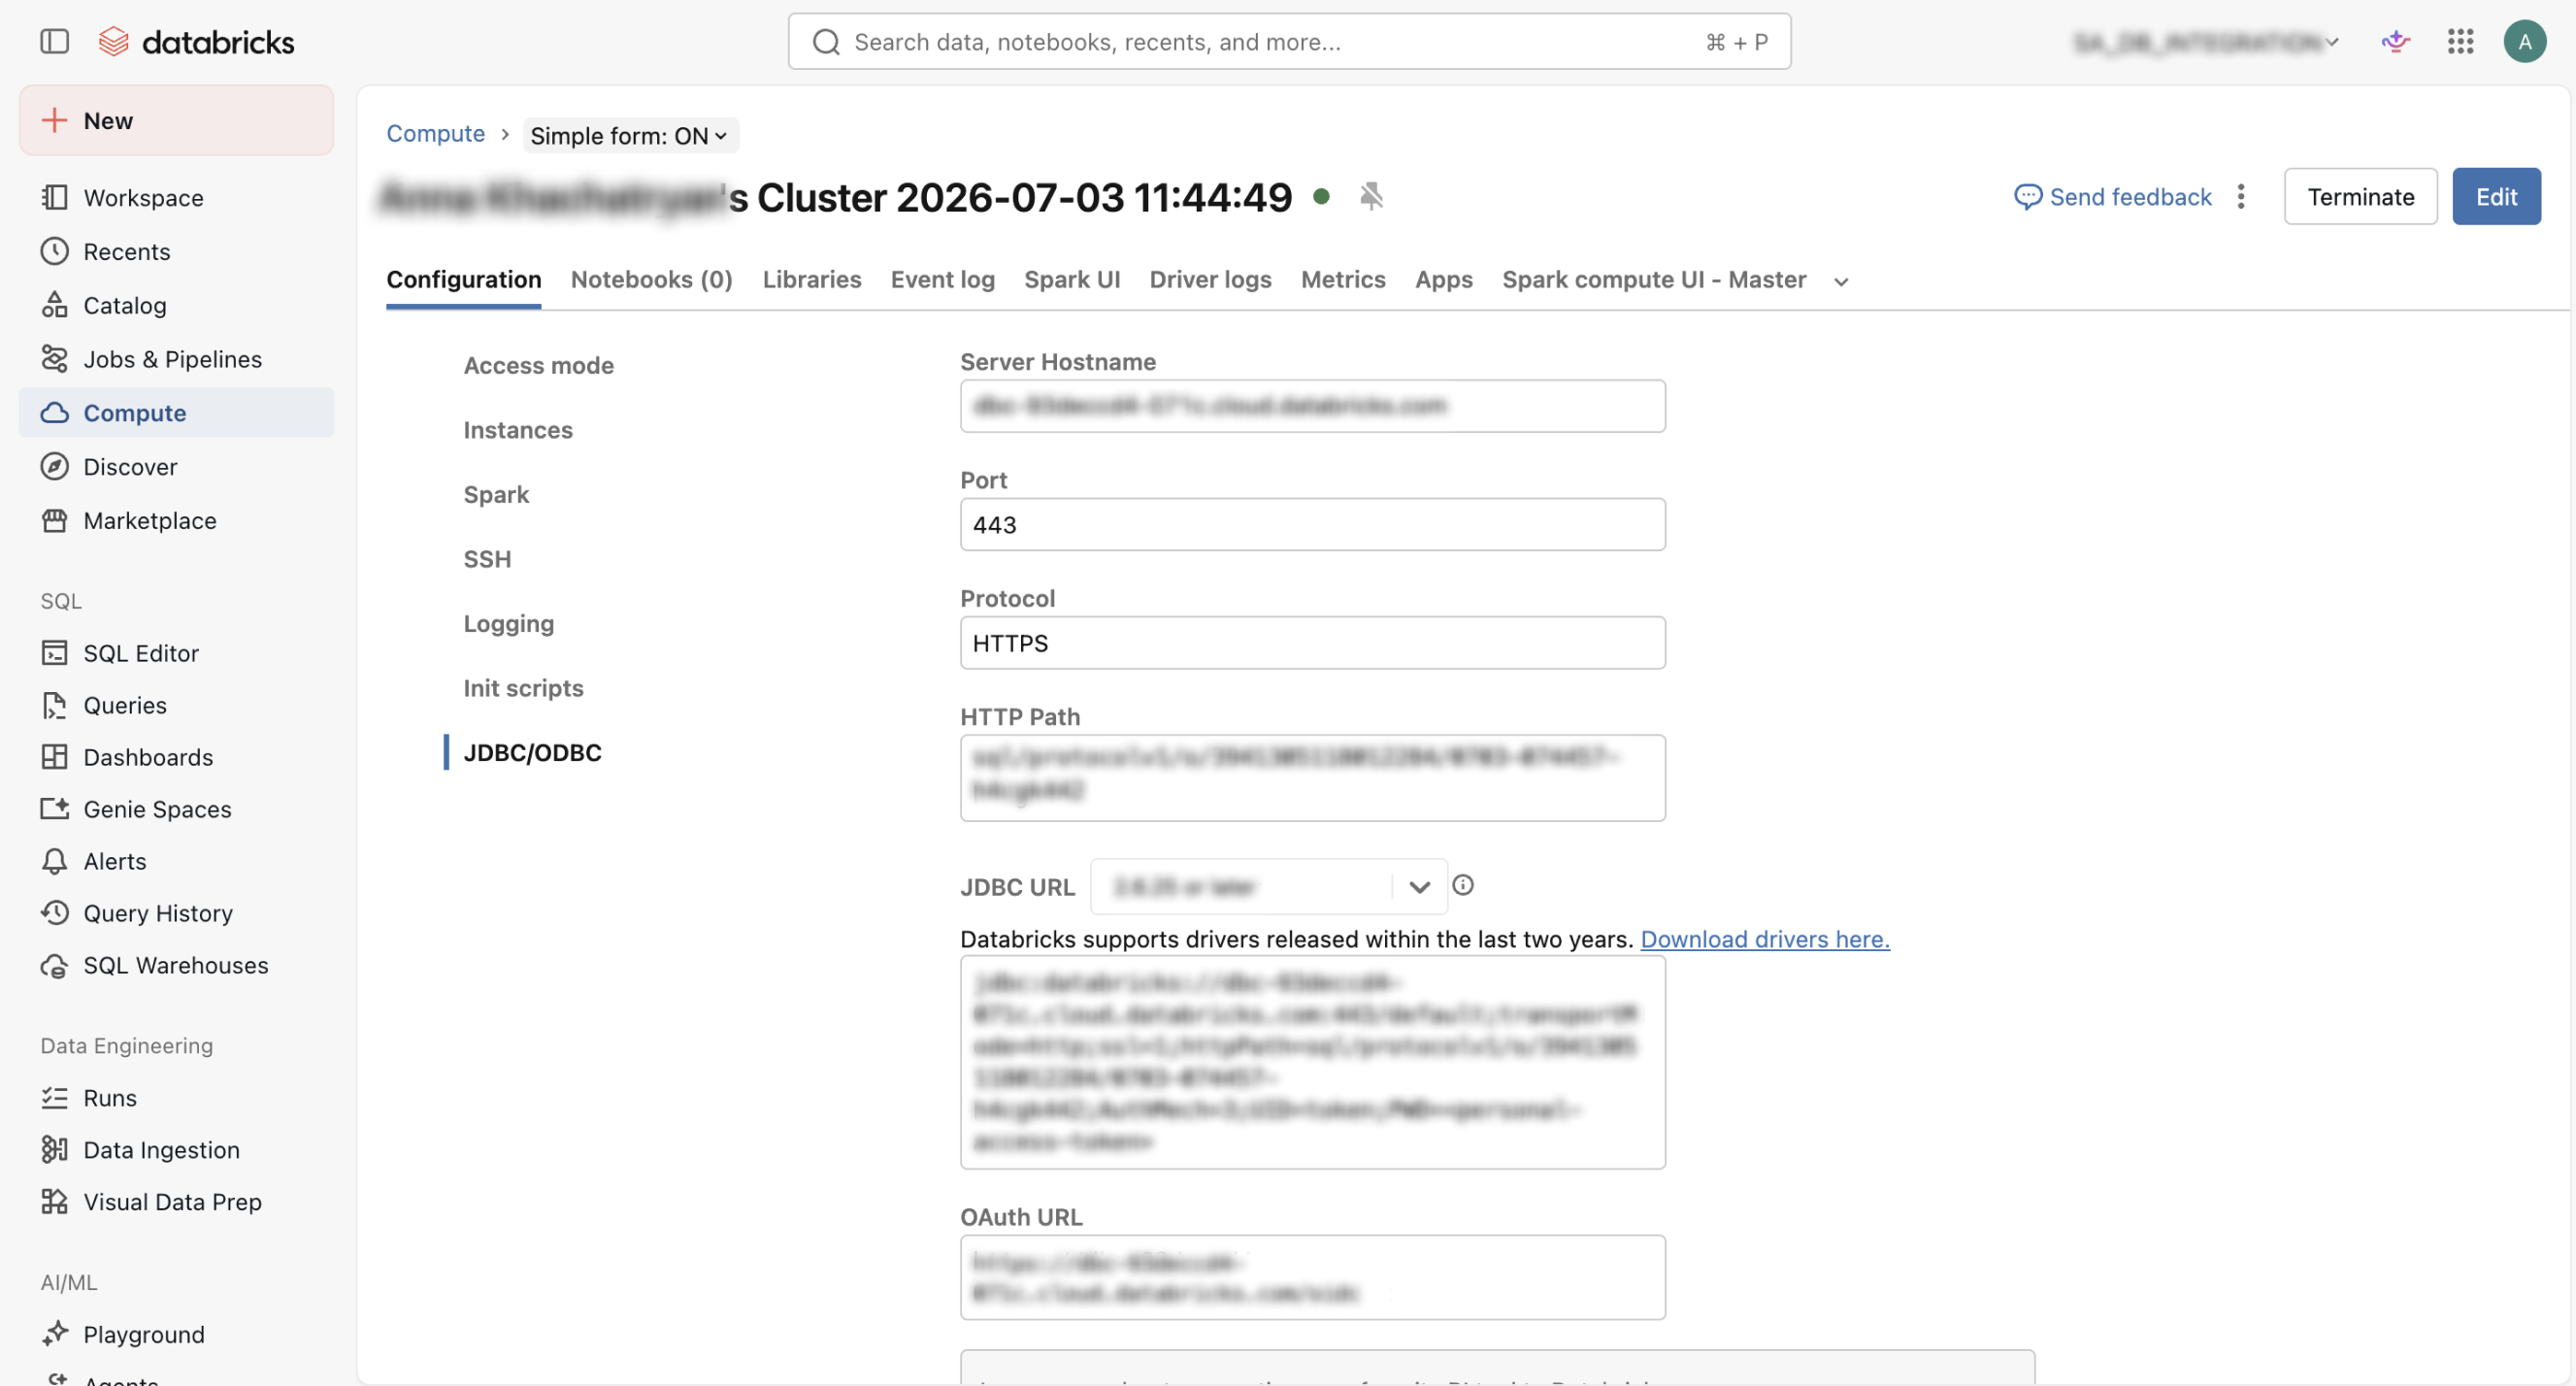
Task: Click the JDBC URL text area
Action: [x=1312, y=1062]
